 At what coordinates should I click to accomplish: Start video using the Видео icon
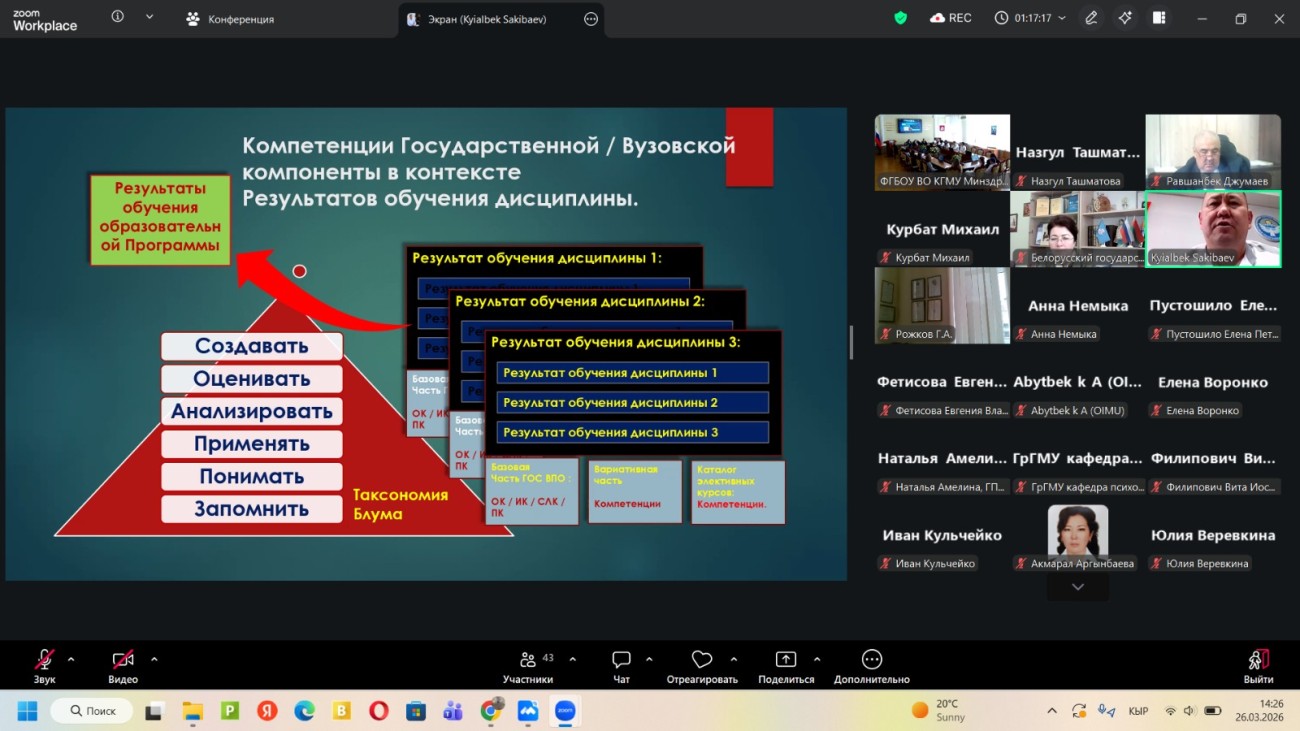[120, 660]
